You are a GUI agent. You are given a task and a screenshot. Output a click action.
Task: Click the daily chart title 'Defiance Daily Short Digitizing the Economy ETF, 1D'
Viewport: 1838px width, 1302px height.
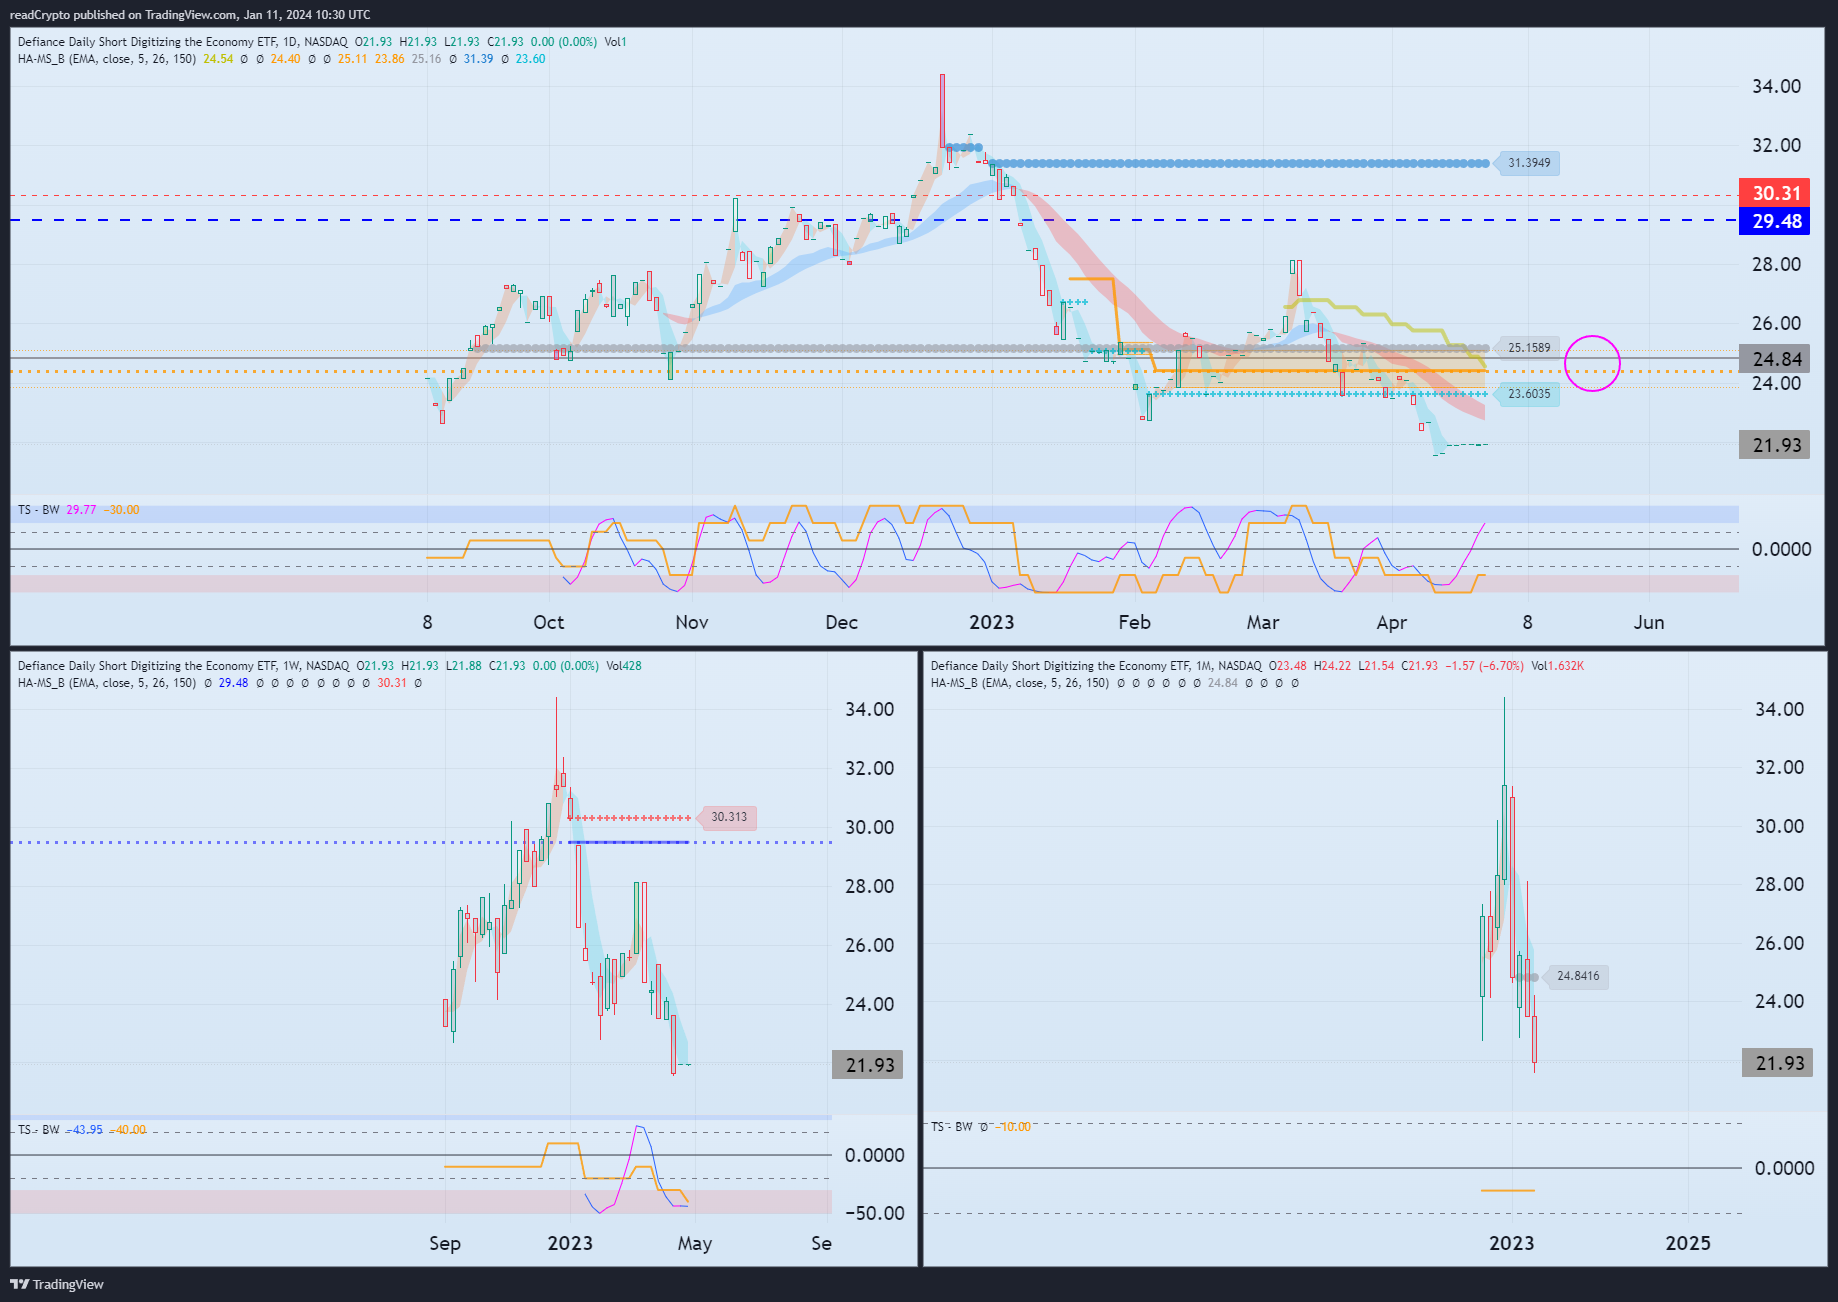pyautogui.click(x=158, y=42)
